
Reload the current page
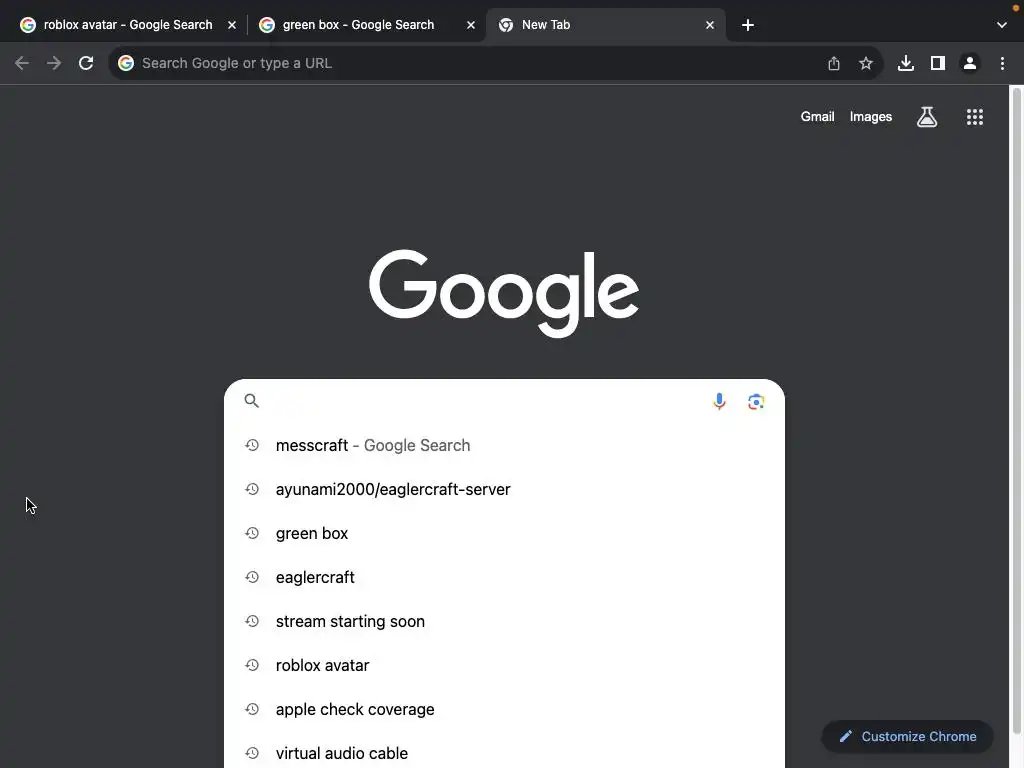pos(86,63)
